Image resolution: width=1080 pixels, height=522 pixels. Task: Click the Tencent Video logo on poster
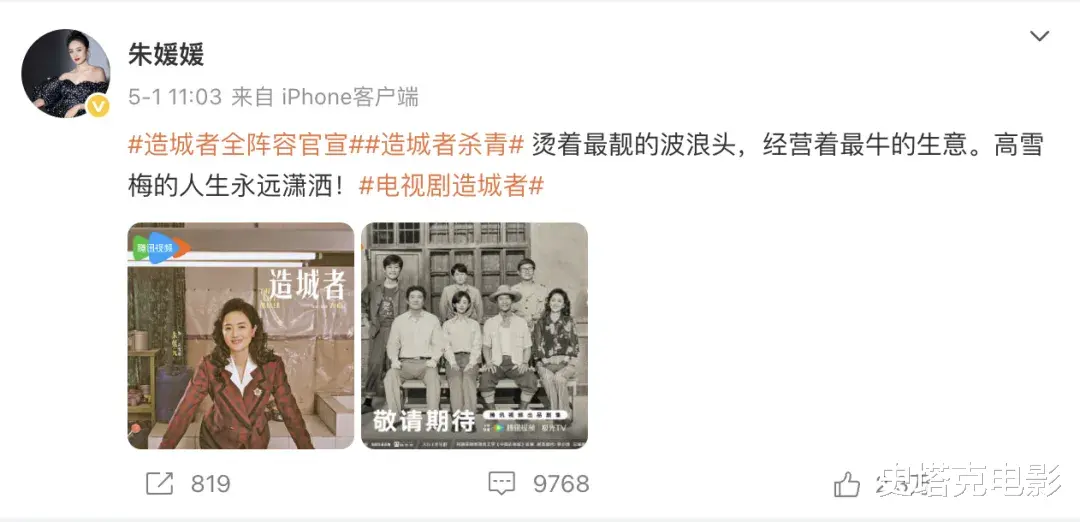point(160,248)
